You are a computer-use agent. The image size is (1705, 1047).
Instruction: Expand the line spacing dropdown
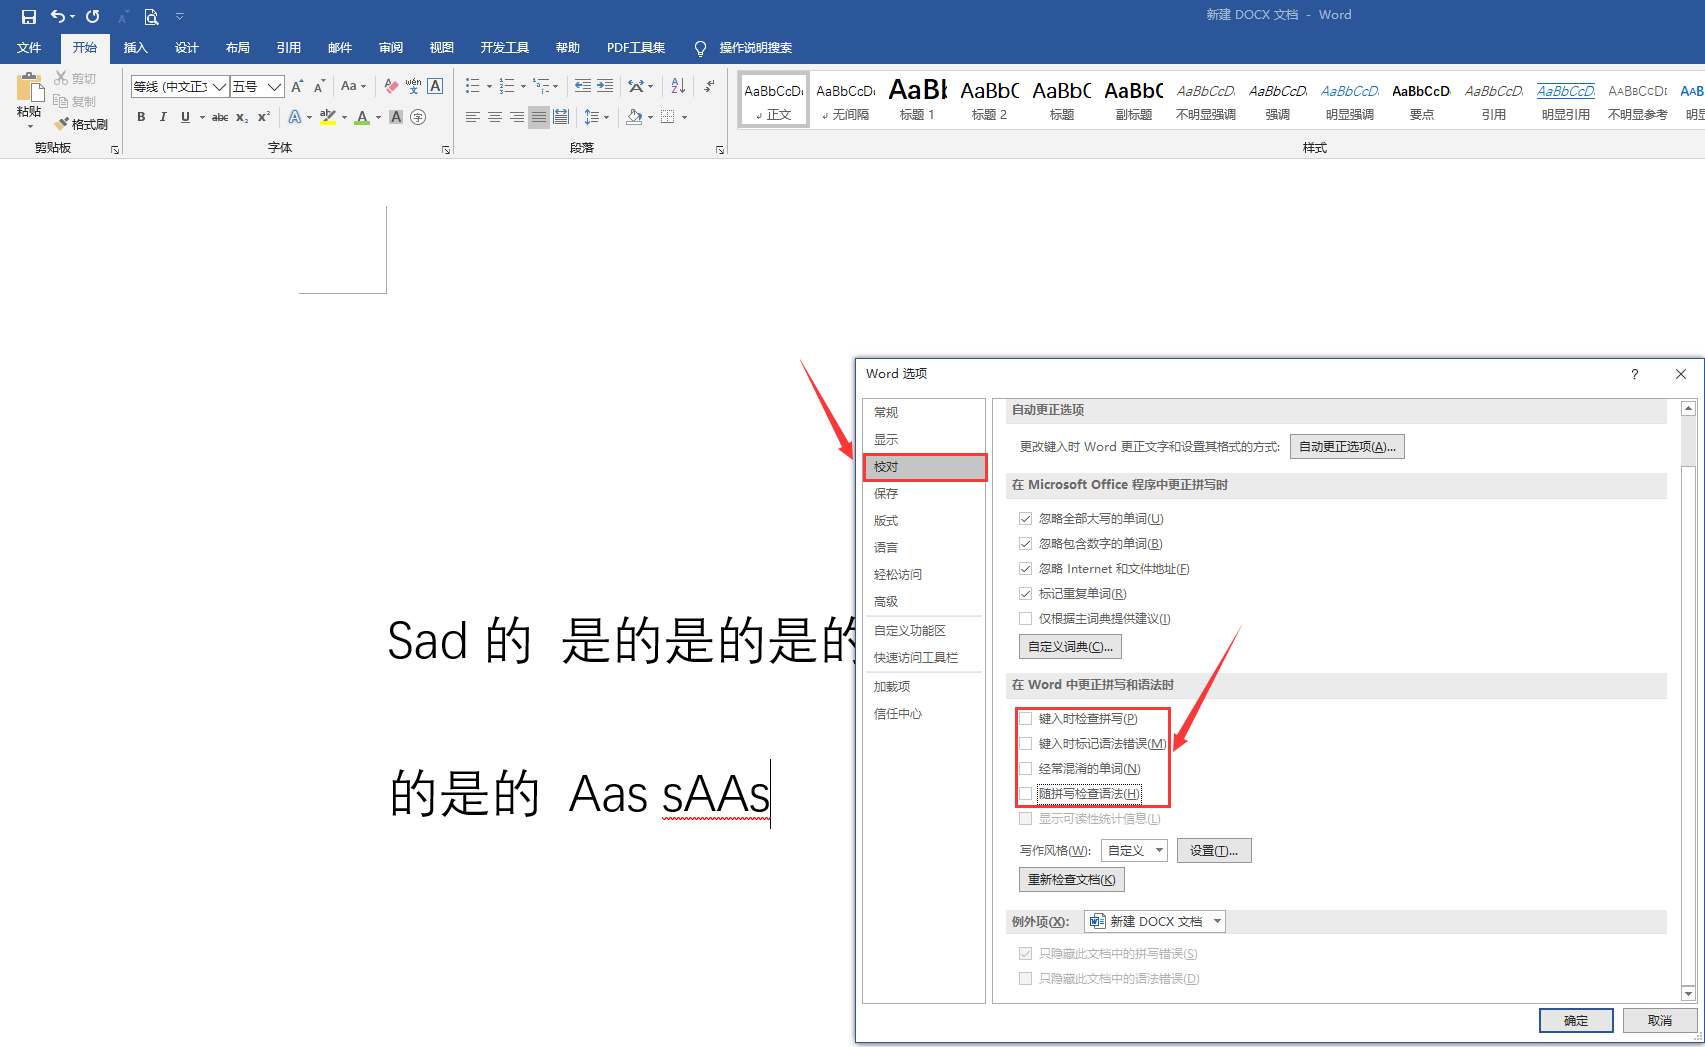click(607, 117)
